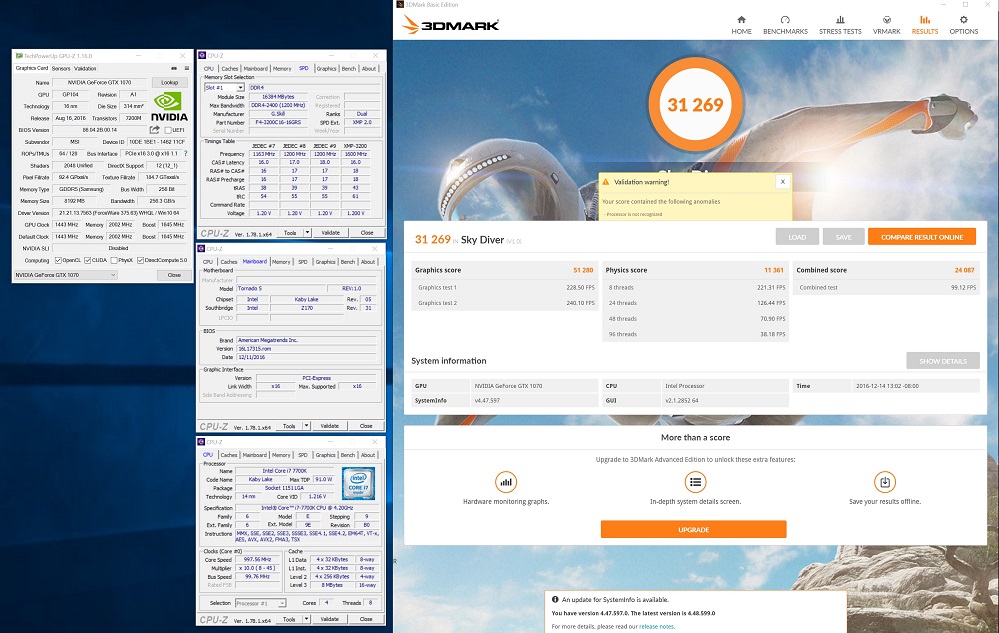The width and height of the screenshot is (999, 633).
Task: Toggle the OpenCL checkbox
Action: (58, 260)
